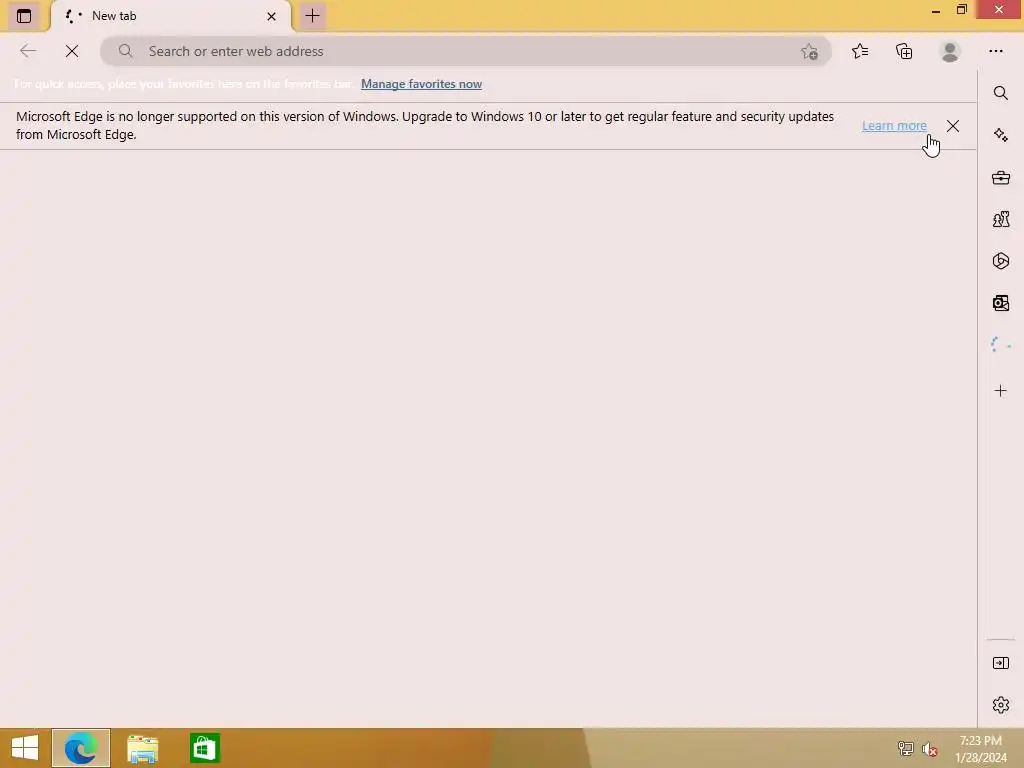Open the Favorites list icon
Screen dimensions: 1024x768
[x=860, y=51]
